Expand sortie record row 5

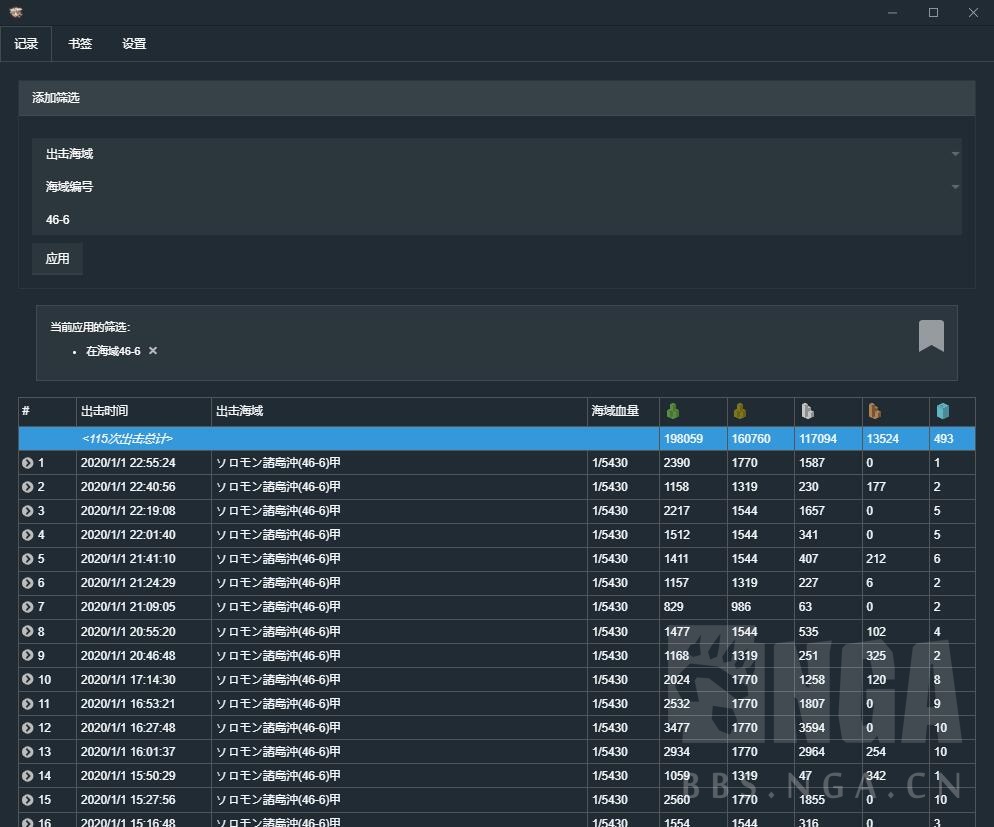28,559
